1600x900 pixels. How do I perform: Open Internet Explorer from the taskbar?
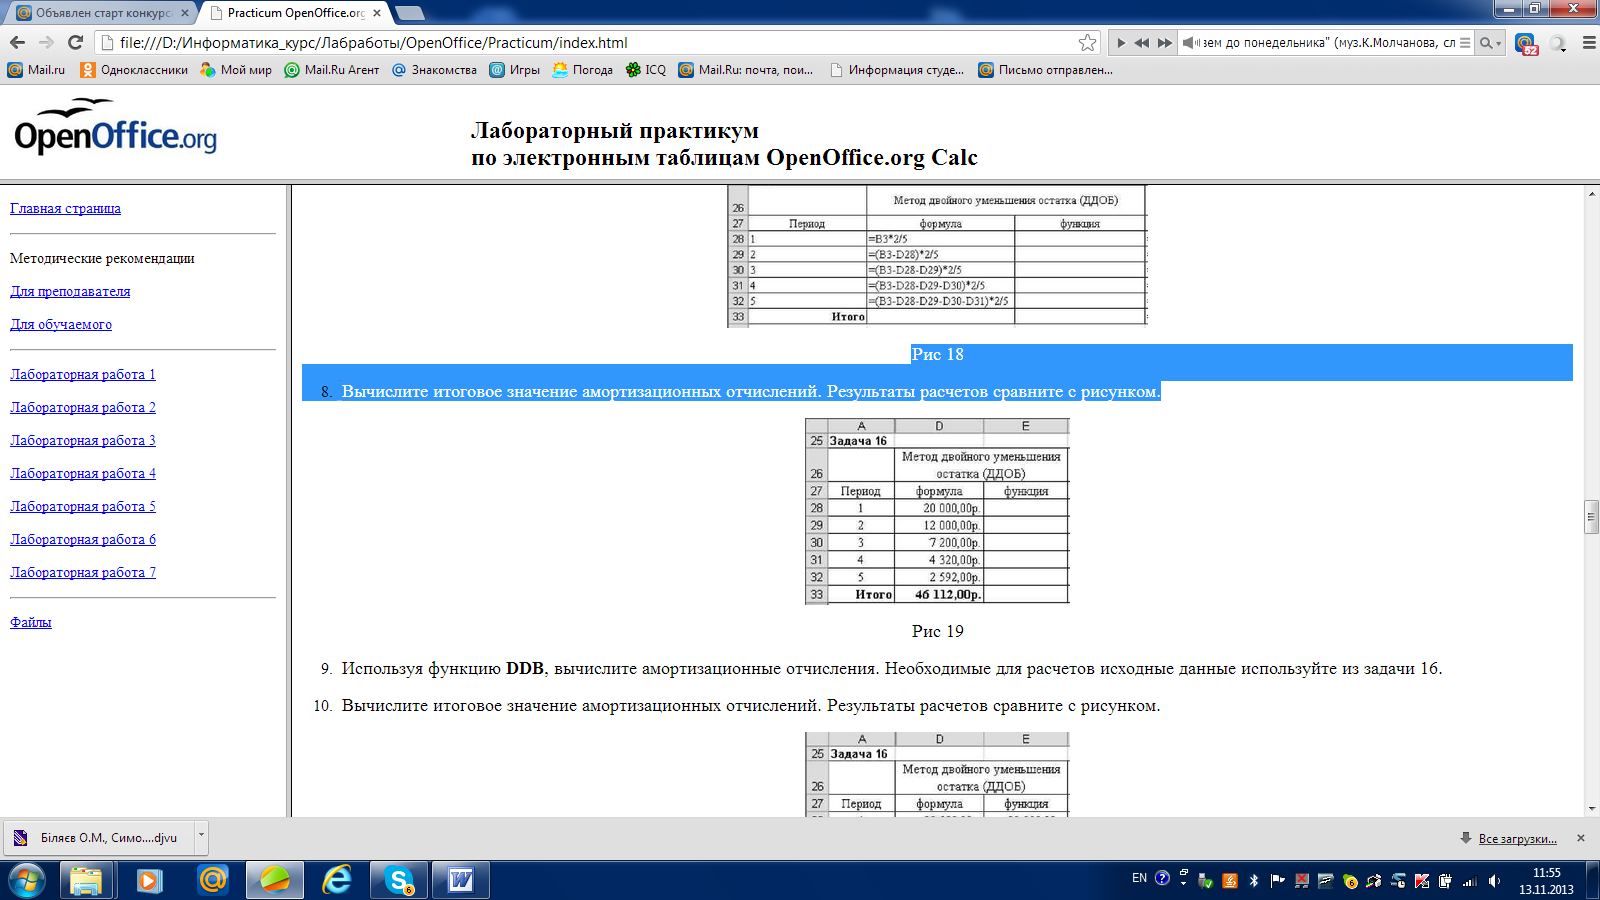pyautogui.click(x=337, y=880)
